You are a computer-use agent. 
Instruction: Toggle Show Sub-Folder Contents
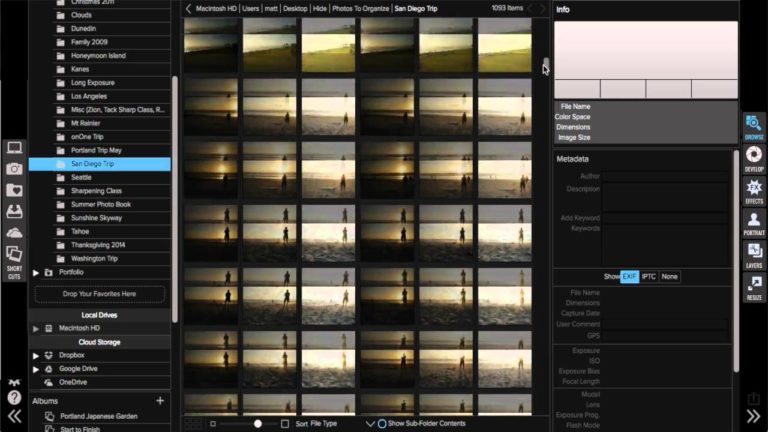[x=382, y=424]
